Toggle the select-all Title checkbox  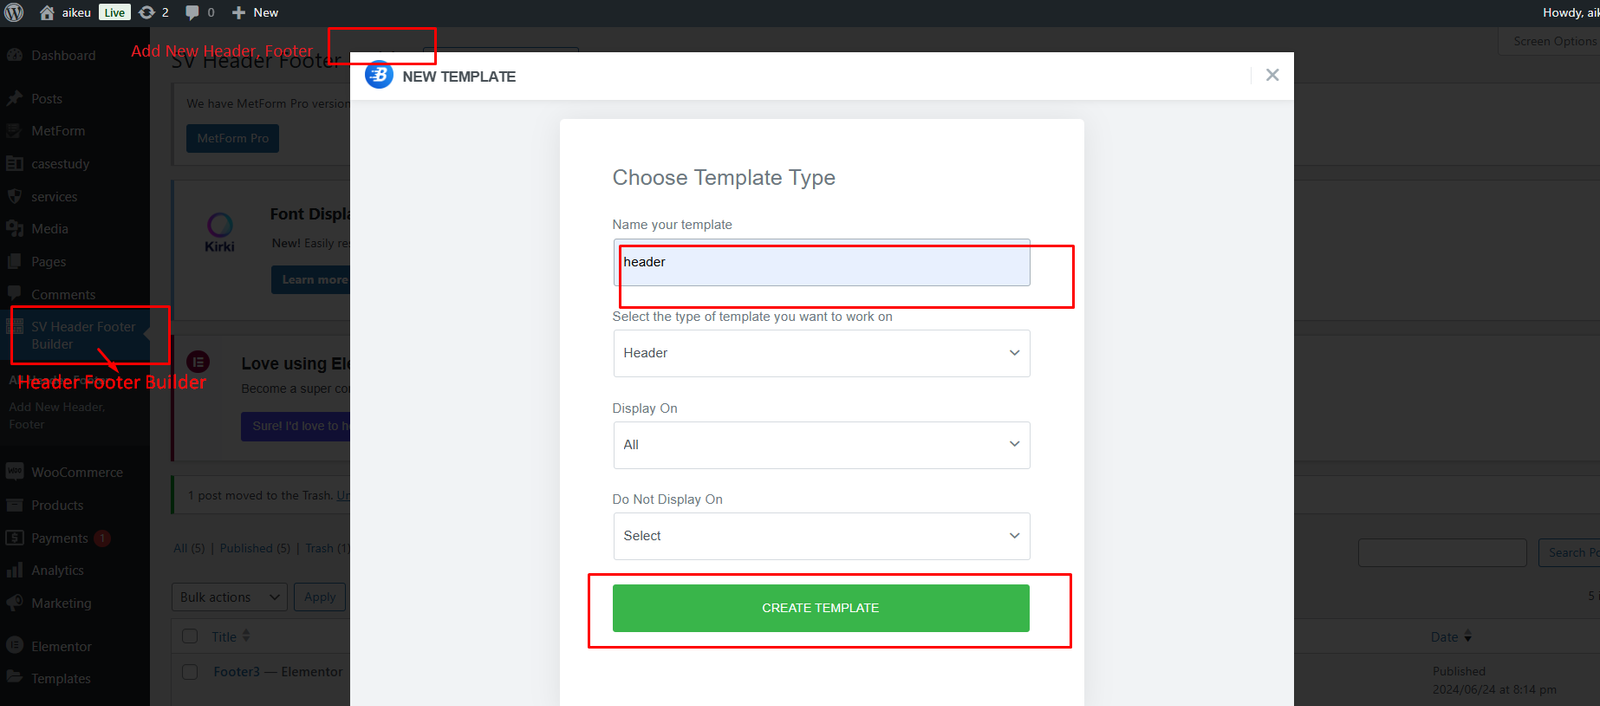click(190, 636)
